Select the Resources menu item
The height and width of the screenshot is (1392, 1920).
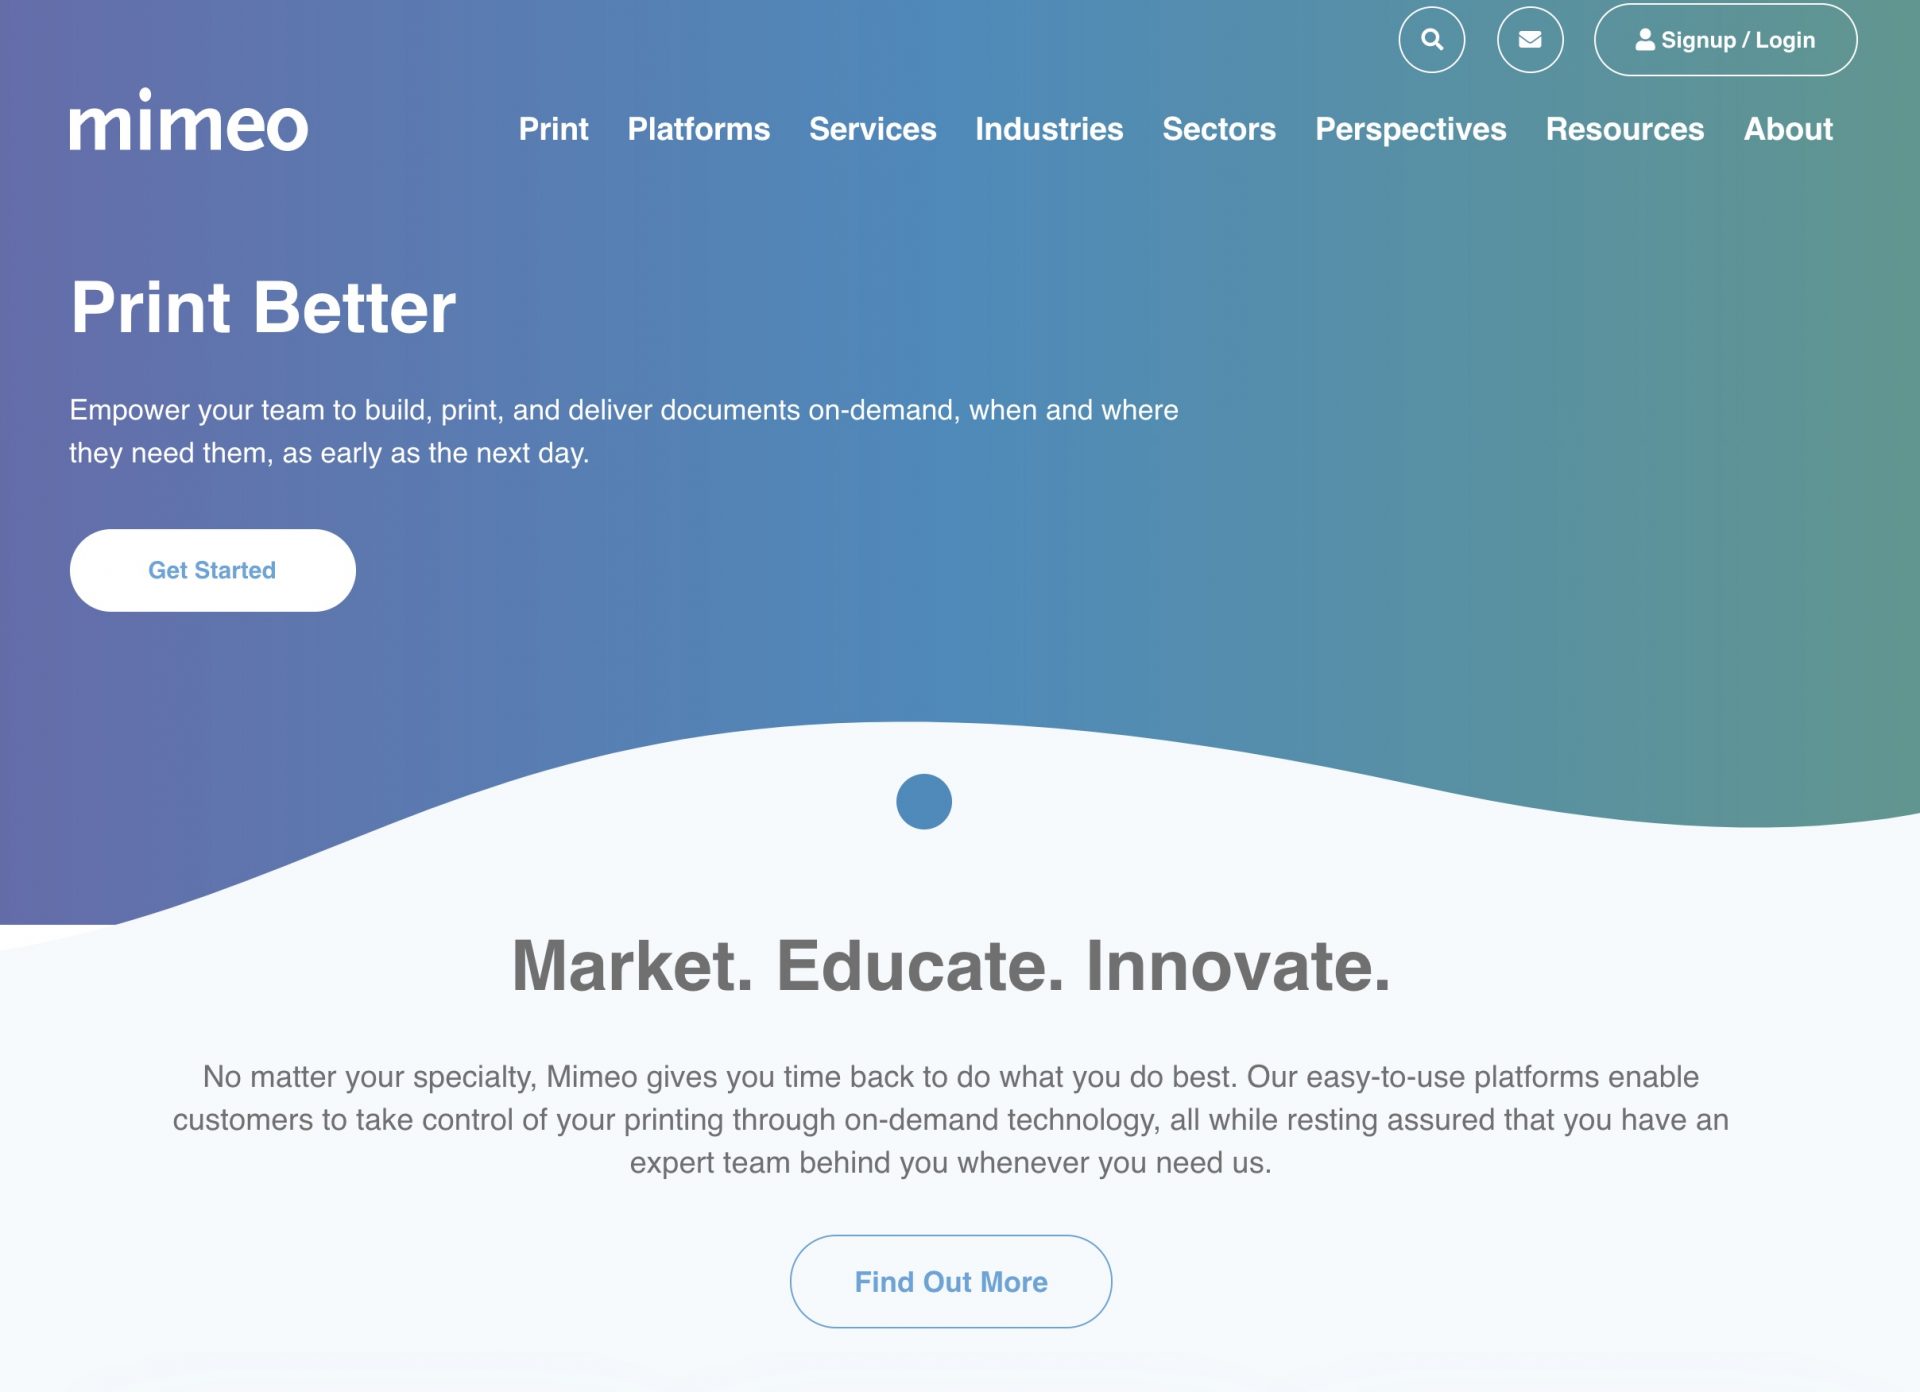click(1625, 128)
